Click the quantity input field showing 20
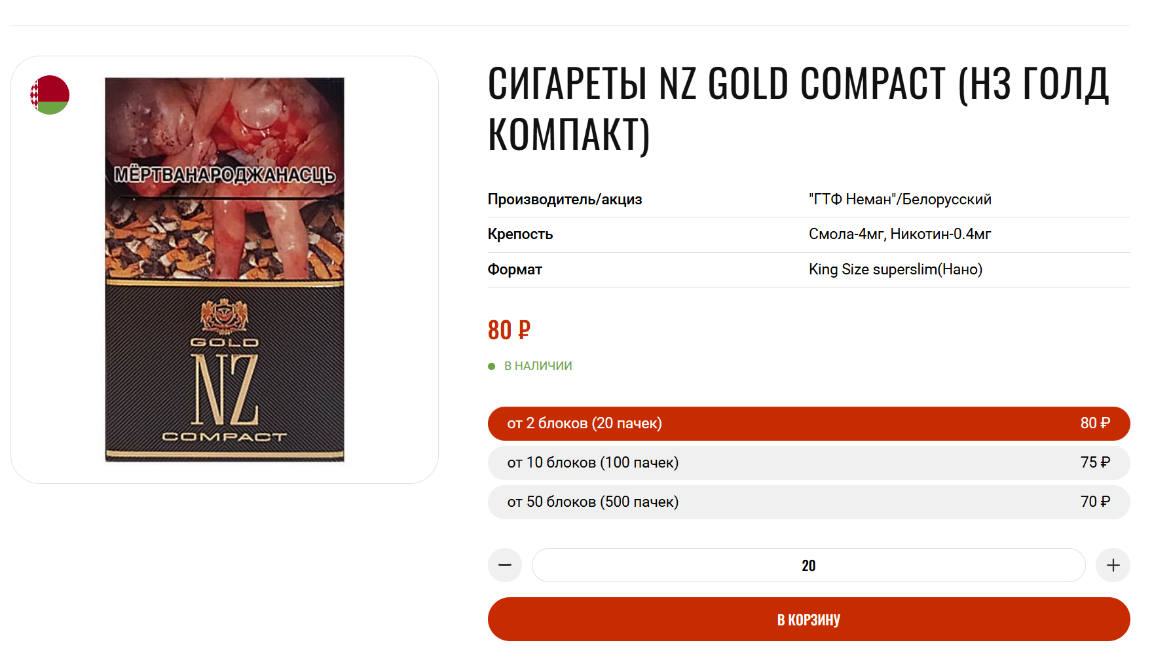 (x=809, y=565)
